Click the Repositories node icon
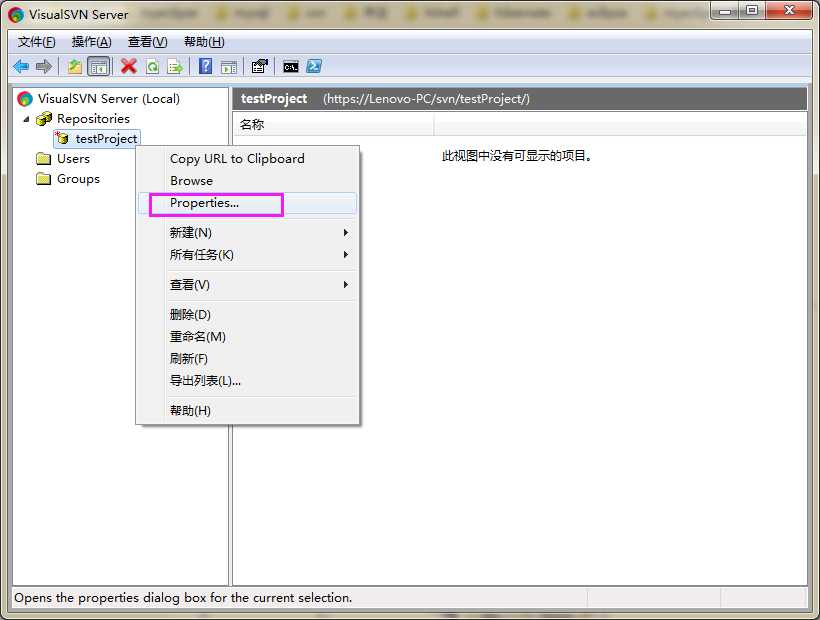820x620 pixels. 44,119
